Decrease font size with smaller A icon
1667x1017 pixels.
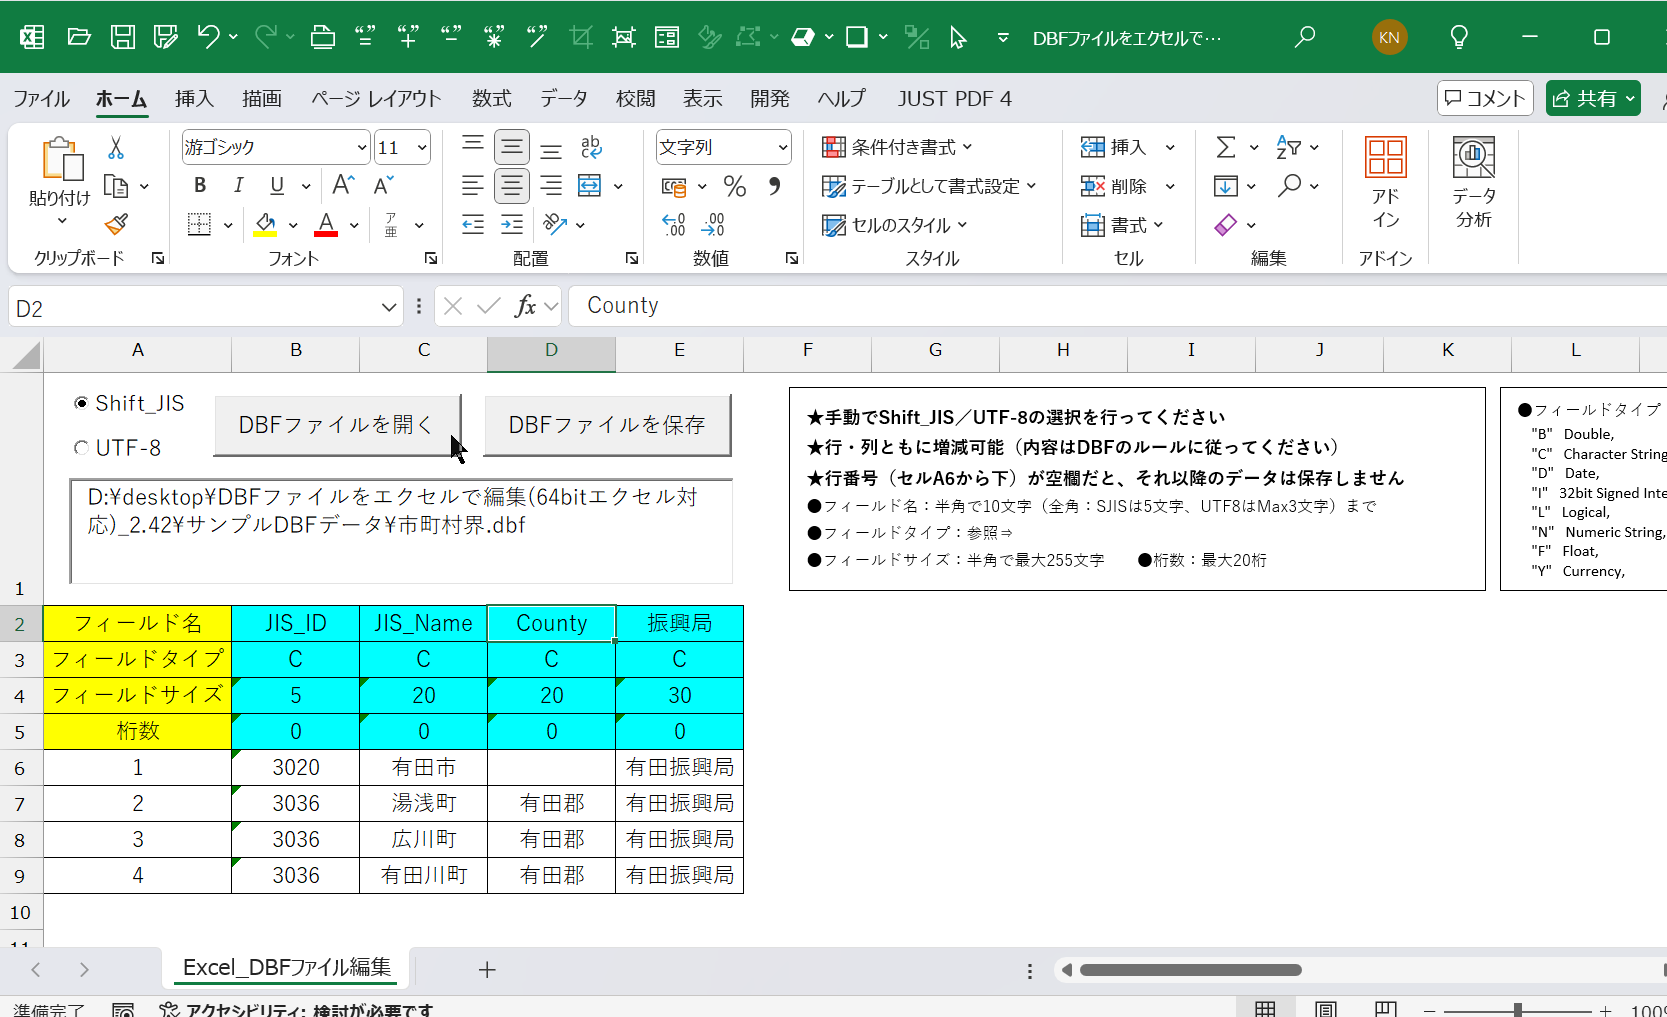383,185
